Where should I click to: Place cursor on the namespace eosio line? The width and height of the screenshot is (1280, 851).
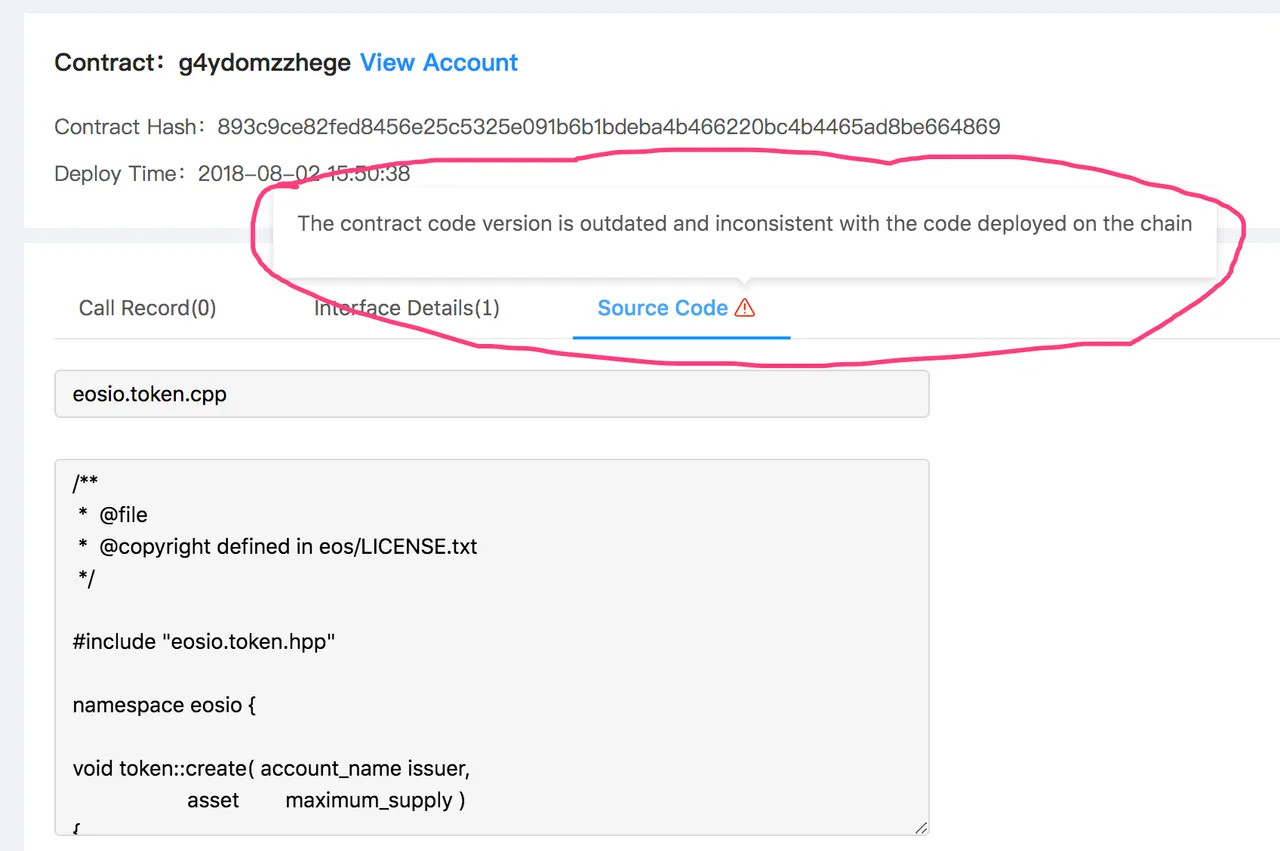165,706
